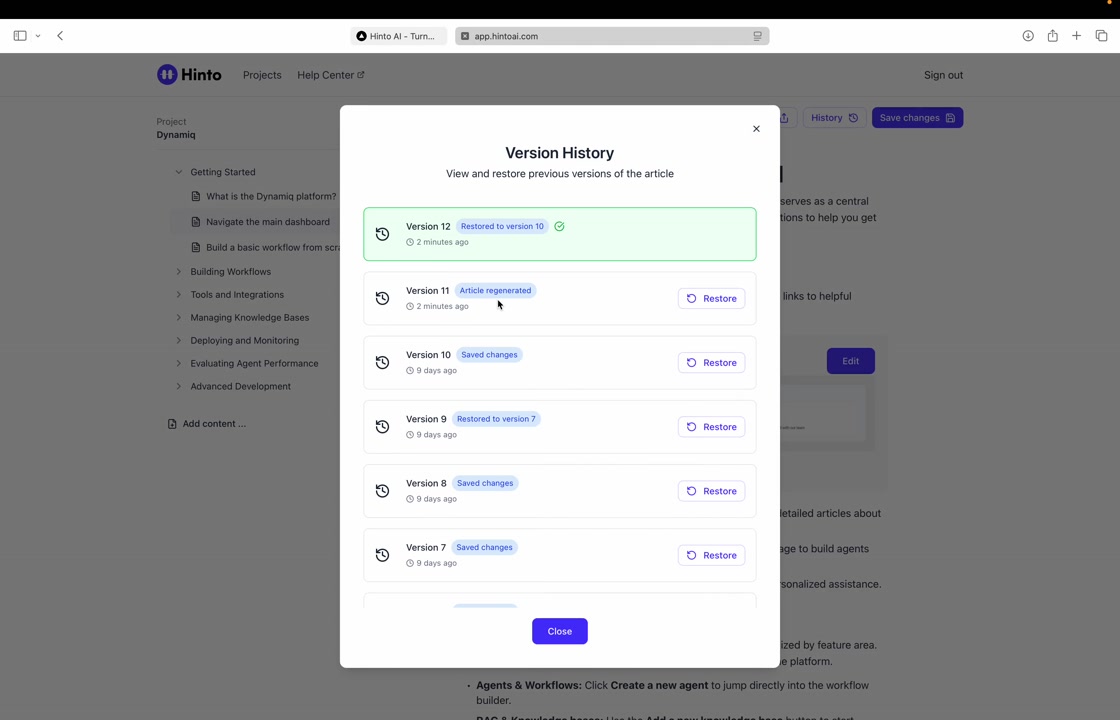The height and width of the screenshot is (720, 1120).
Task: Restore Version 10 saved changes
Action: click(x=711, y=363)
